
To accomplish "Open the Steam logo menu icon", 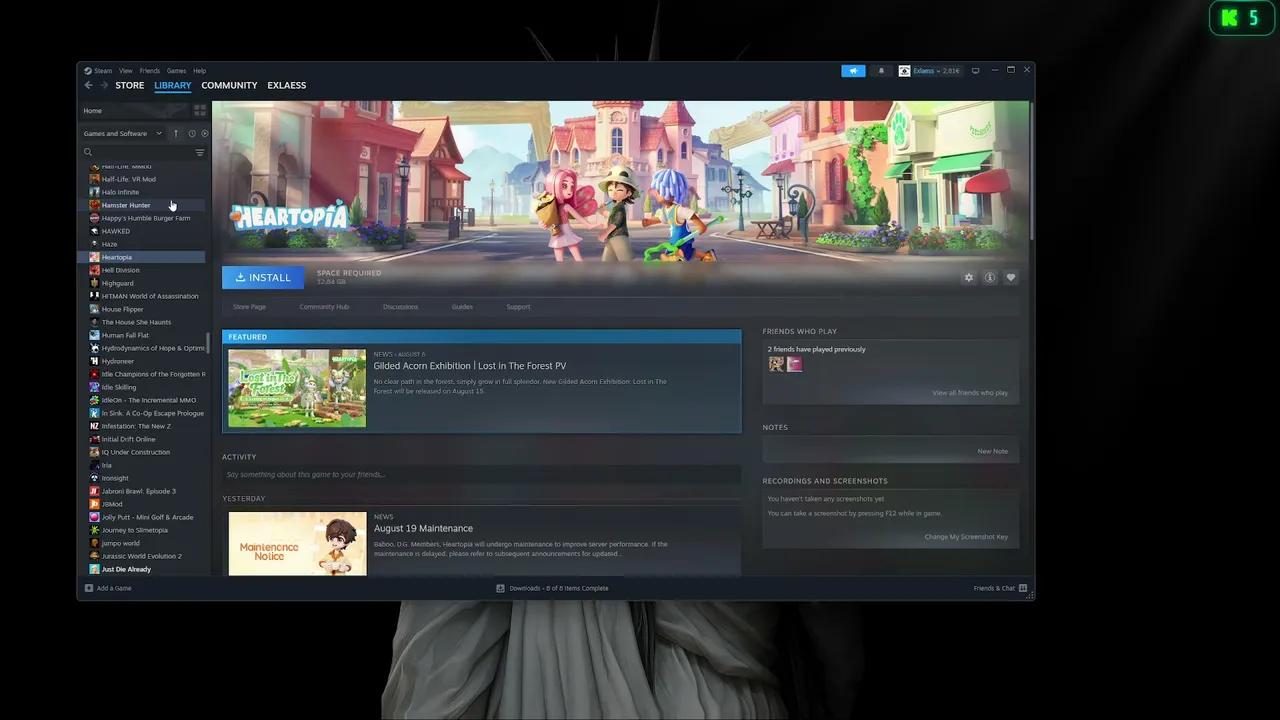I will (88, 71).
